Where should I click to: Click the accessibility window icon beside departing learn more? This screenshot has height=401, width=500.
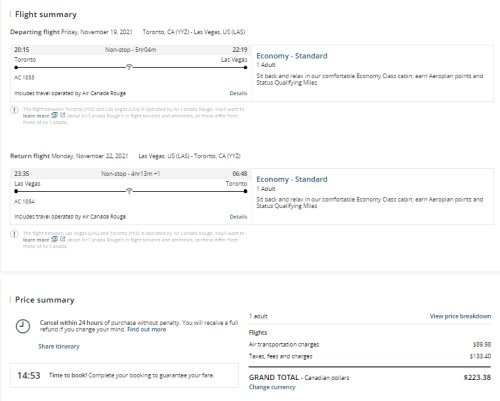(x=54, y=115)
